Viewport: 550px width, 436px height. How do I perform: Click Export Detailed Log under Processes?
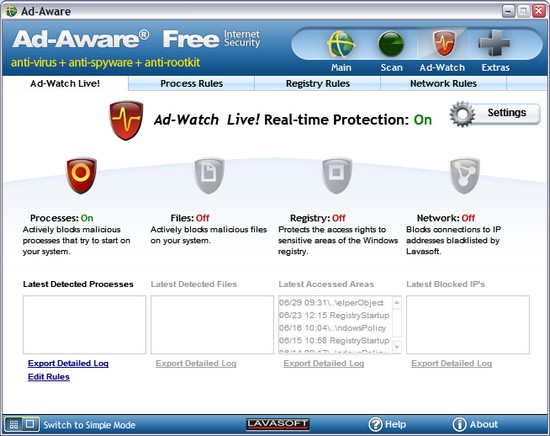[68, 363]
